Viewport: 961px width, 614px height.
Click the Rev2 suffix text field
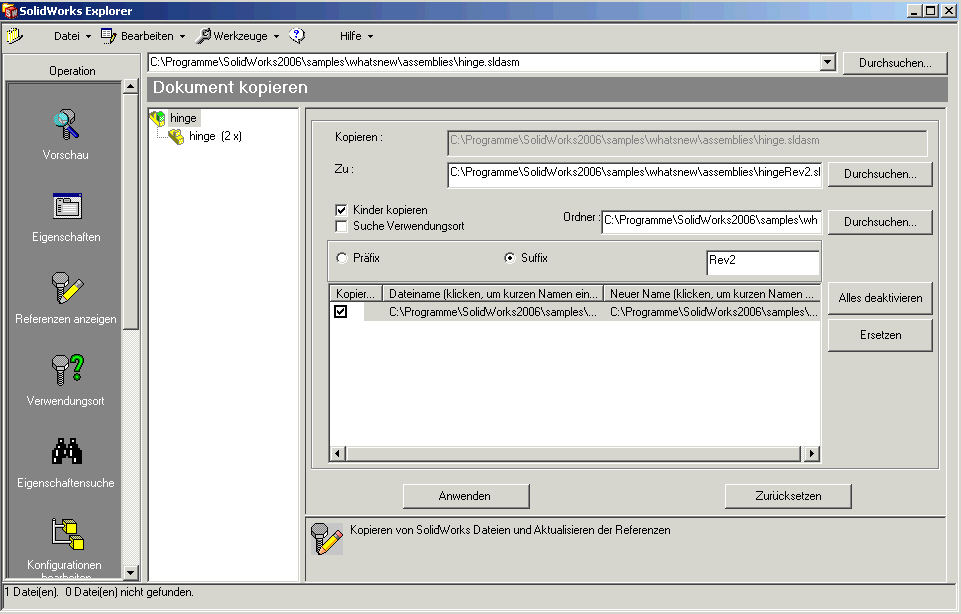(763, 262)
